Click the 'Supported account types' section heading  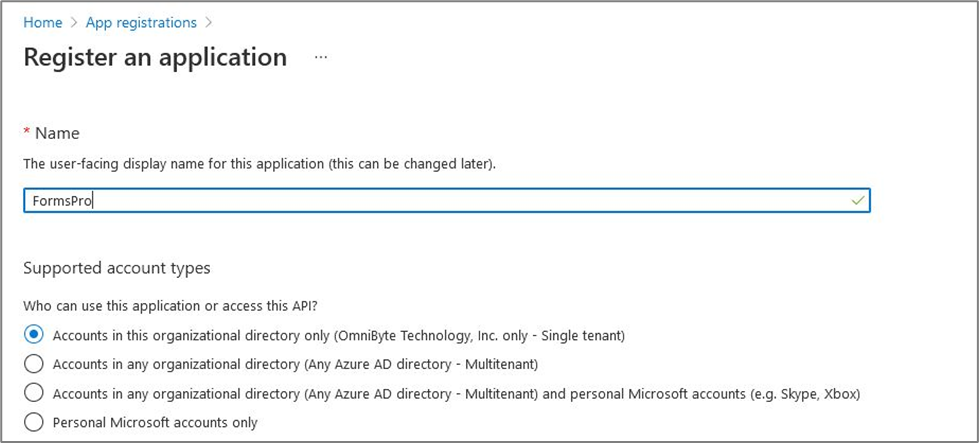(x=117, y=268)
